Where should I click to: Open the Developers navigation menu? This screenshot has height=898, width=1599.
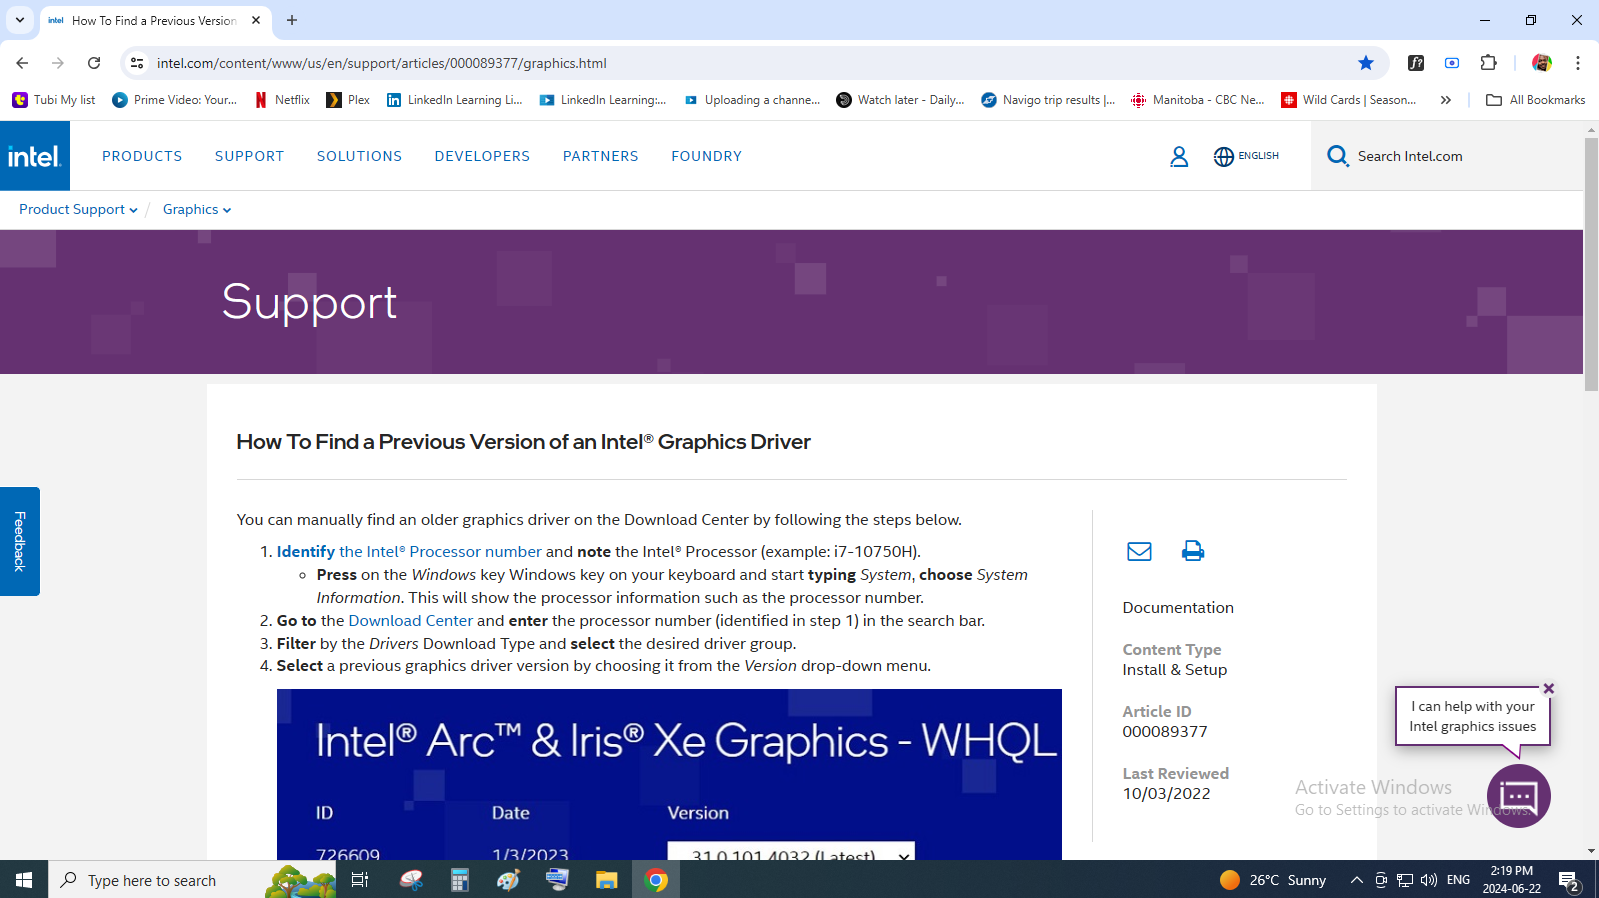[x=482, y=156]
